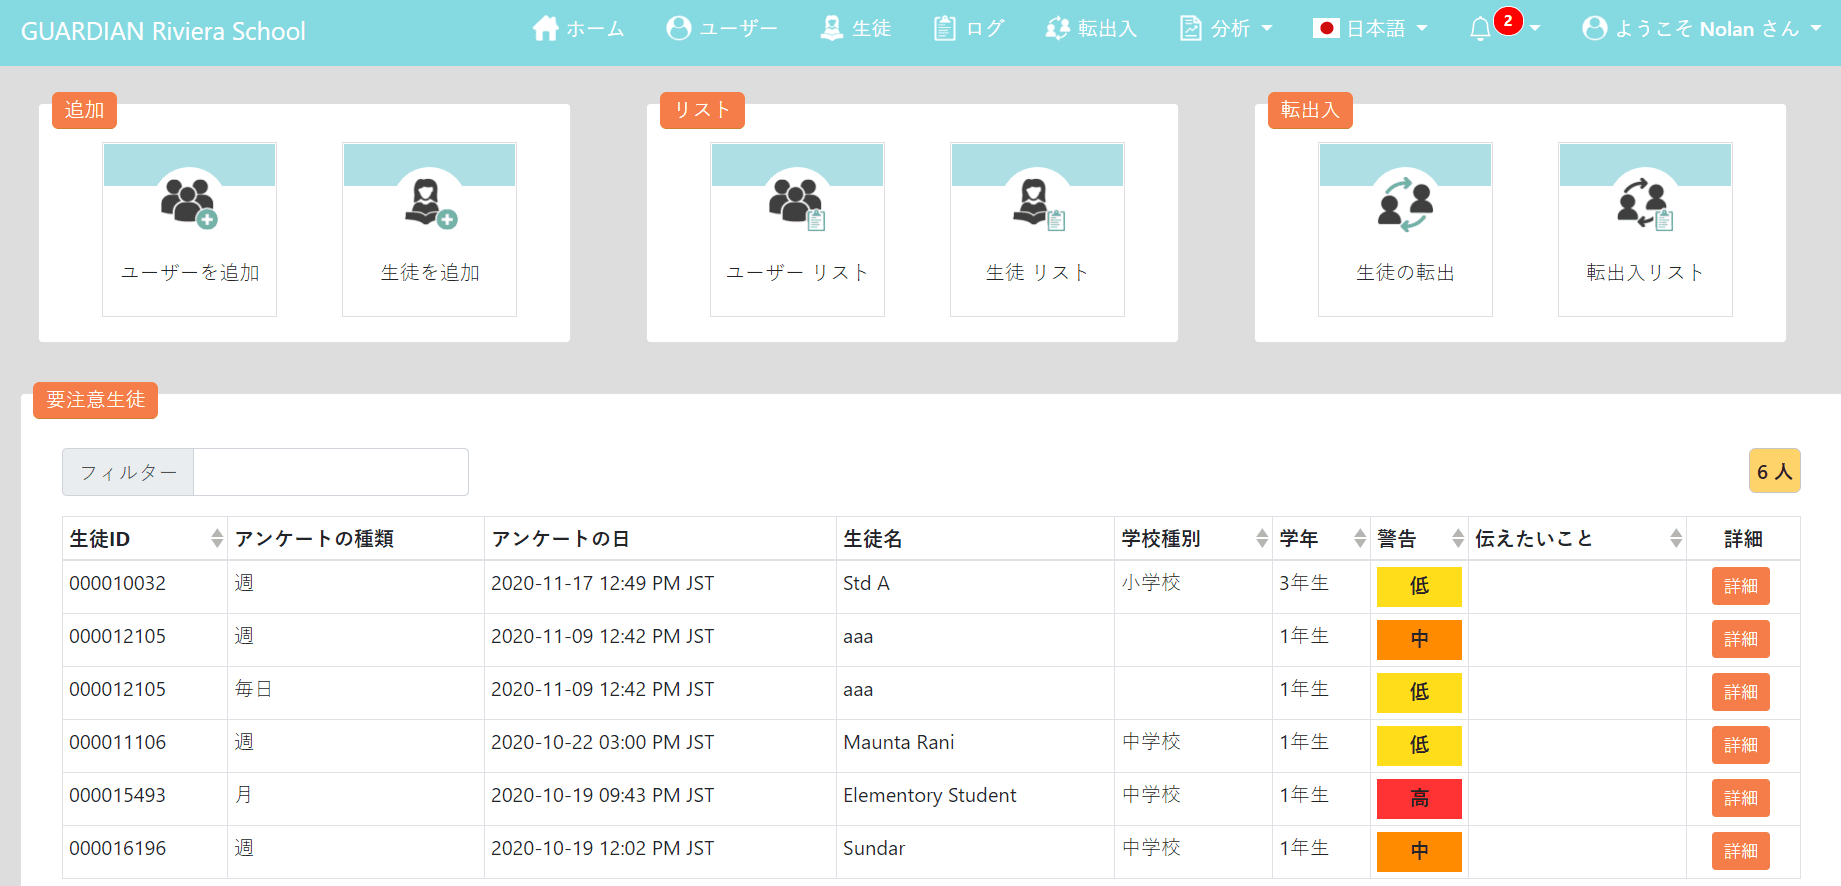This screenshot has width=1841, height=886.
Task: Click the ユーザー リスト label
Action: pos(797,272)
